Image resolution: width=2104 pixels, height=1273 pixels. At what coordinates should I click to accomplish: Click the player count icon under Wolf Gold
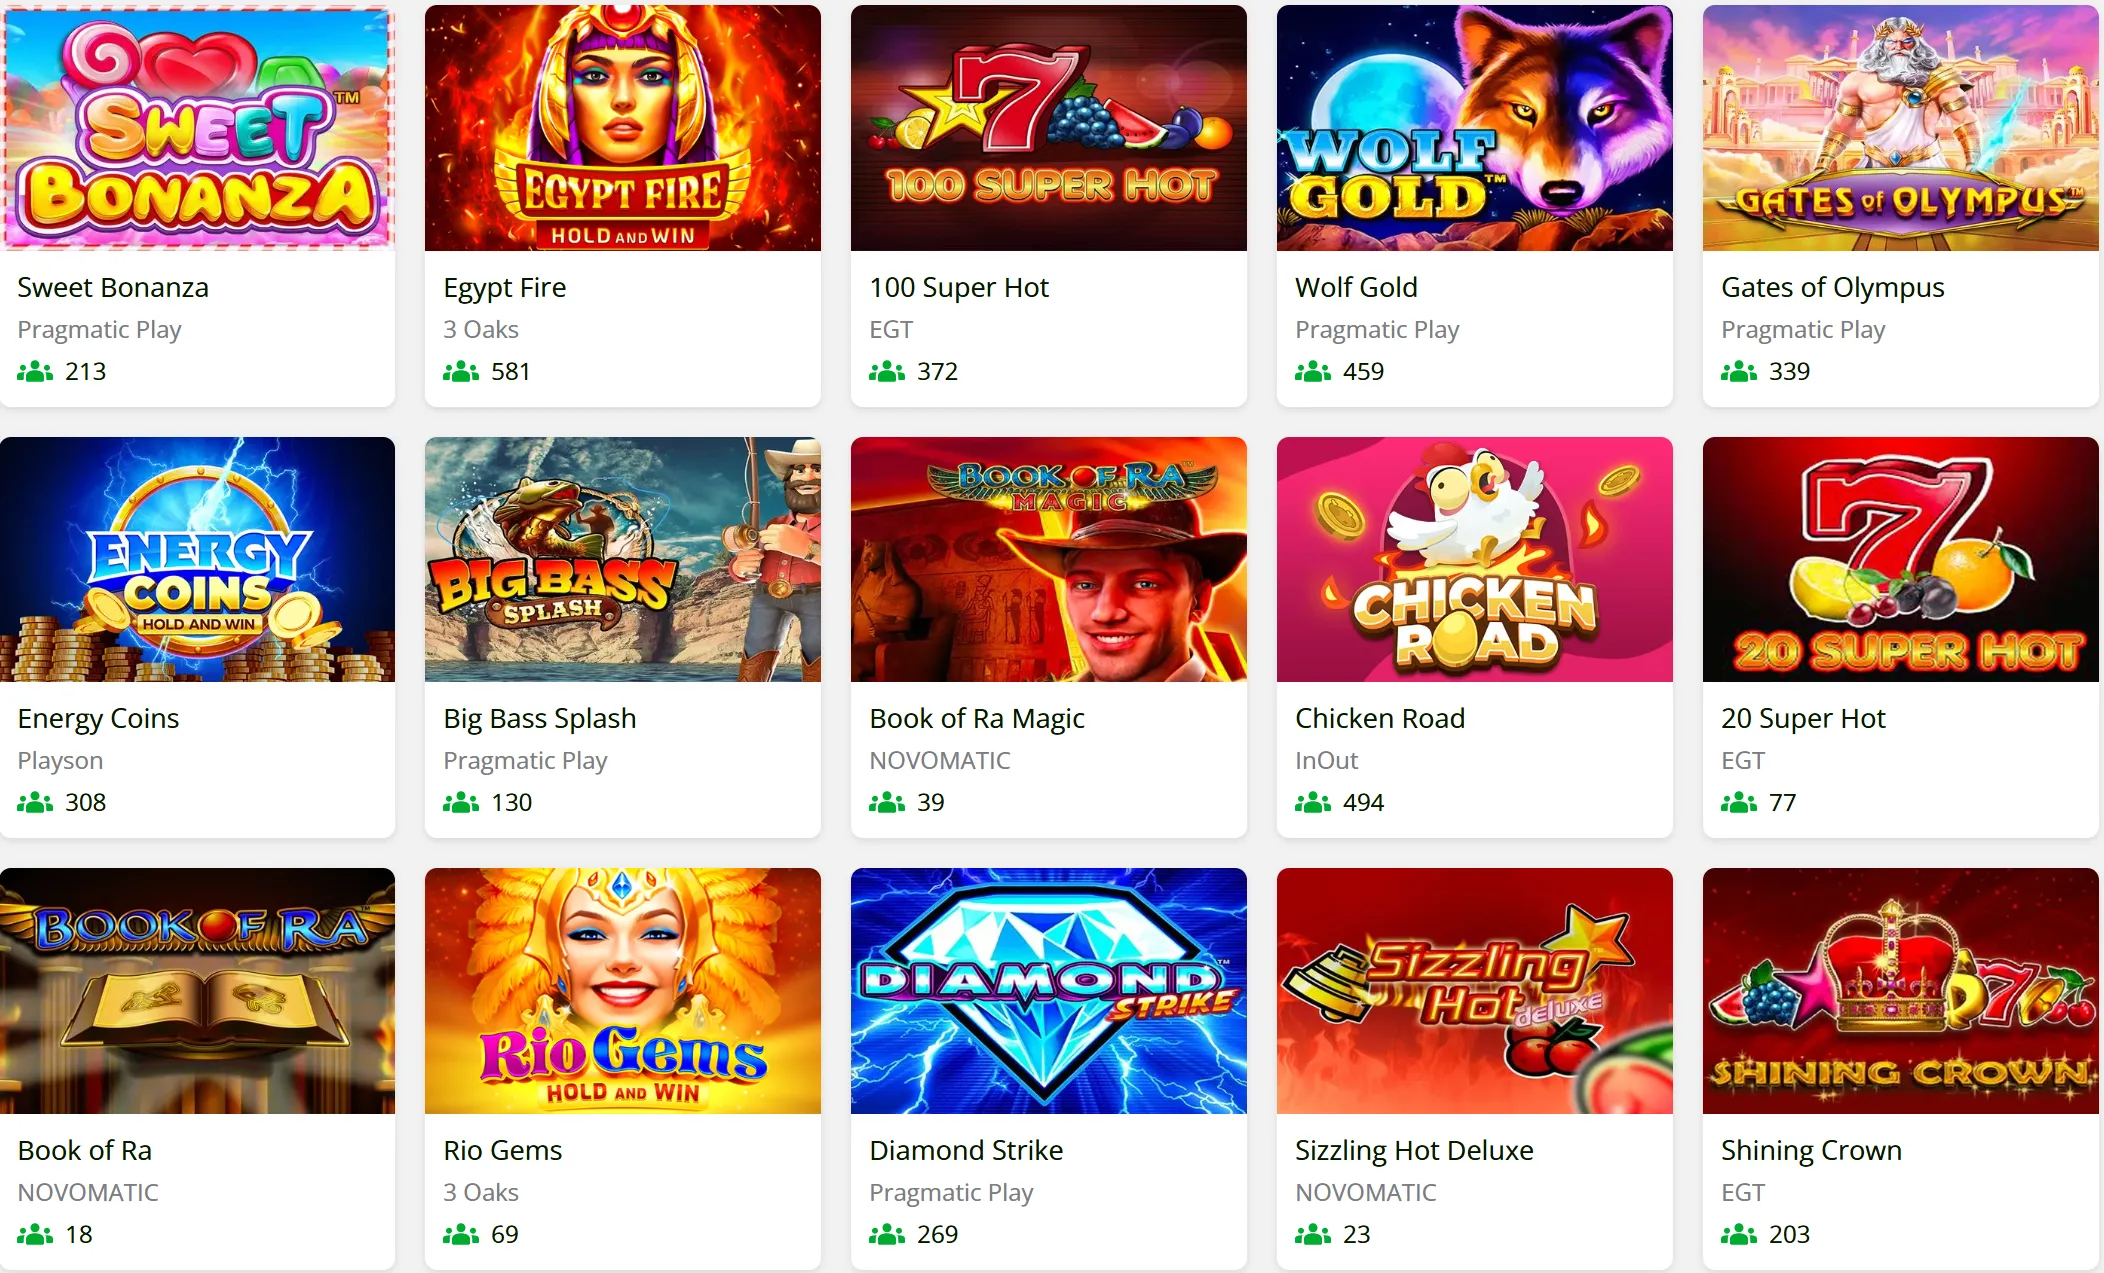point(1310,371)
